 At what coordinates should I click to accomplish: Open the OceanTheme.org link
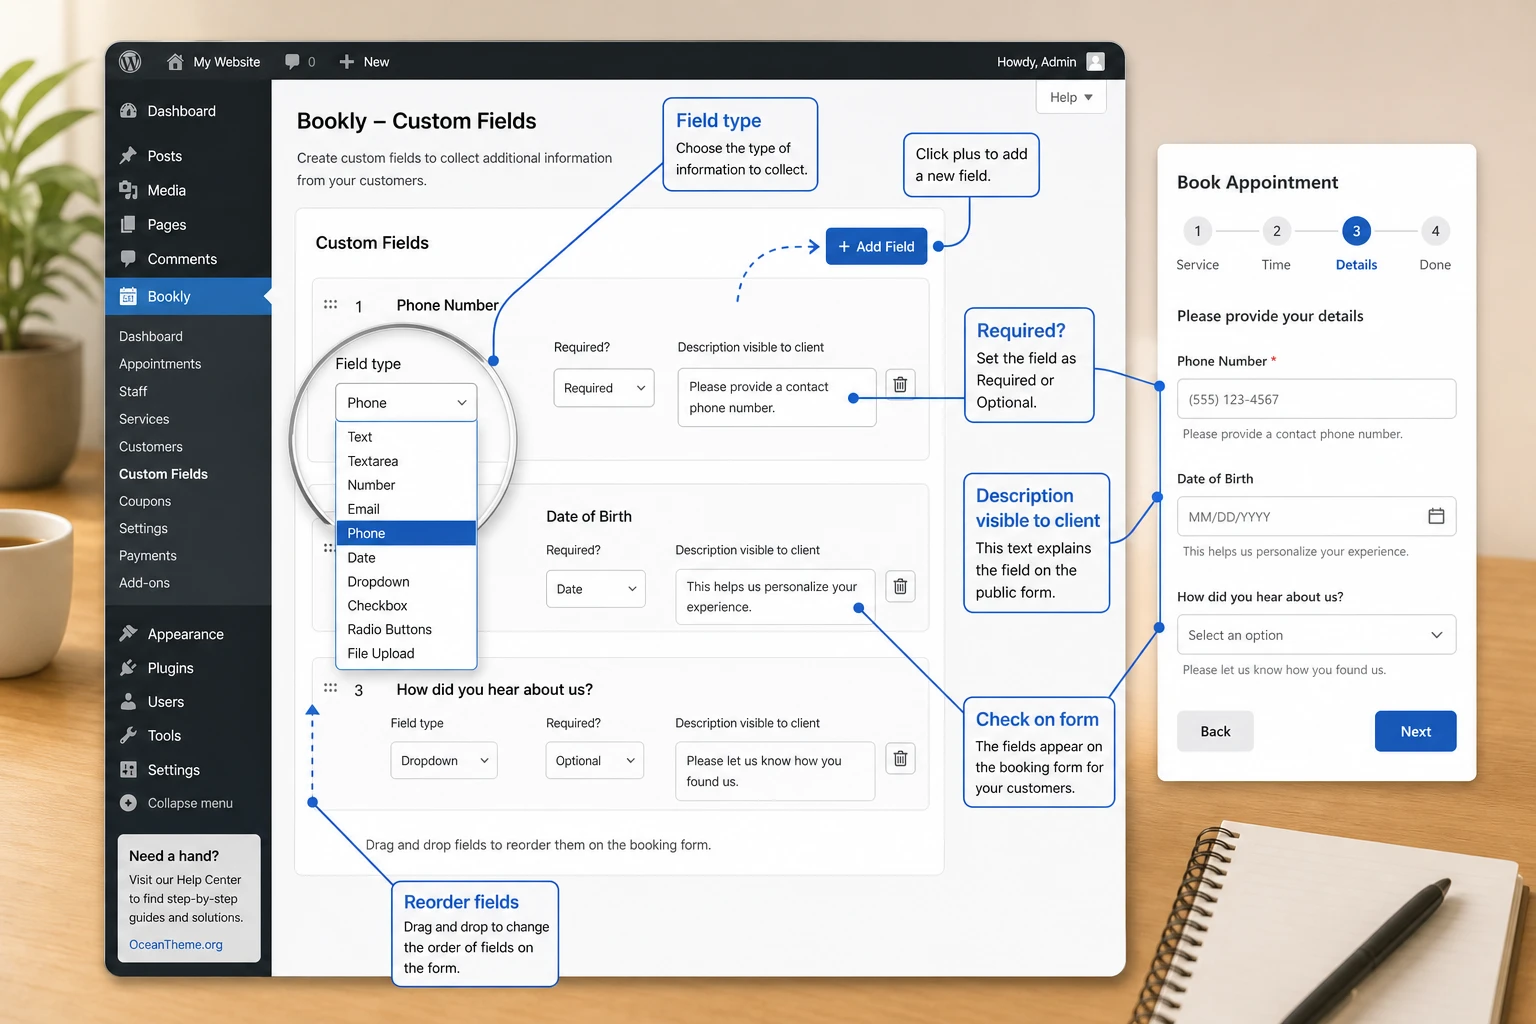tap(176, 944)
